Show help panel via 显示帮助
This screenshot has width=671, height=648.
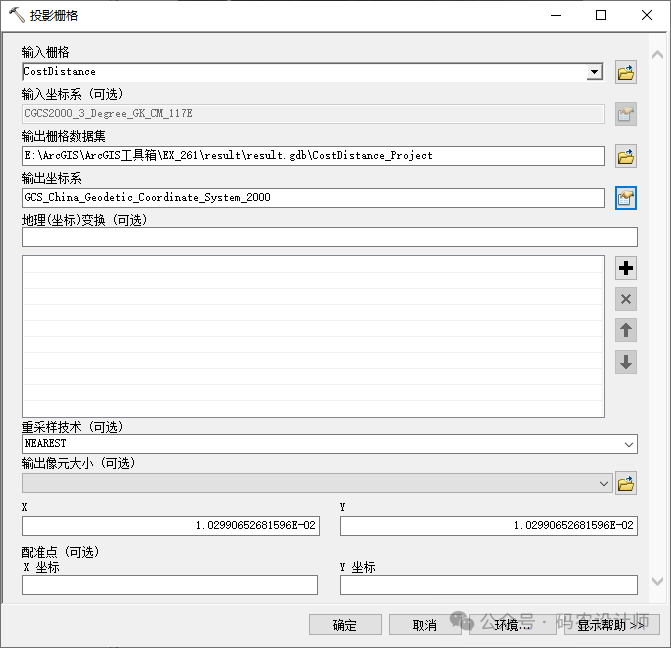point(610,625)
